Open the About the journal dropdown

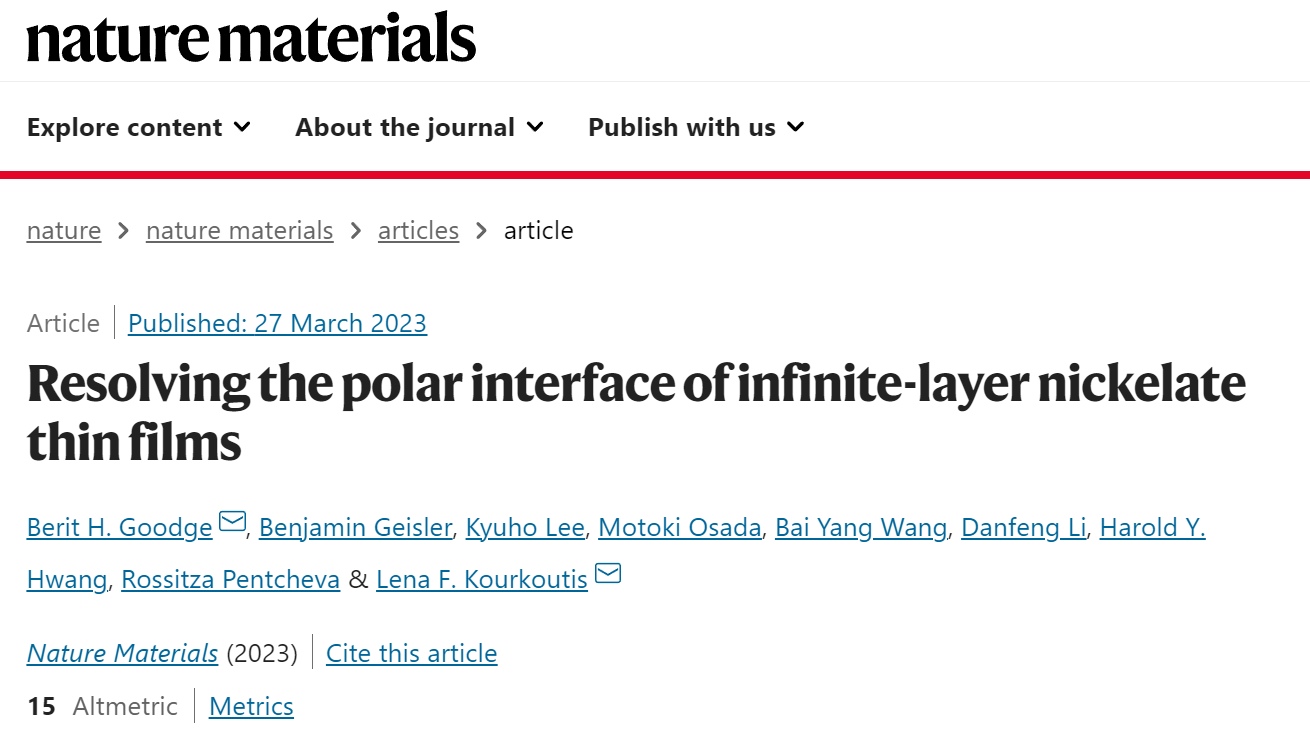[x=420, y=127]
